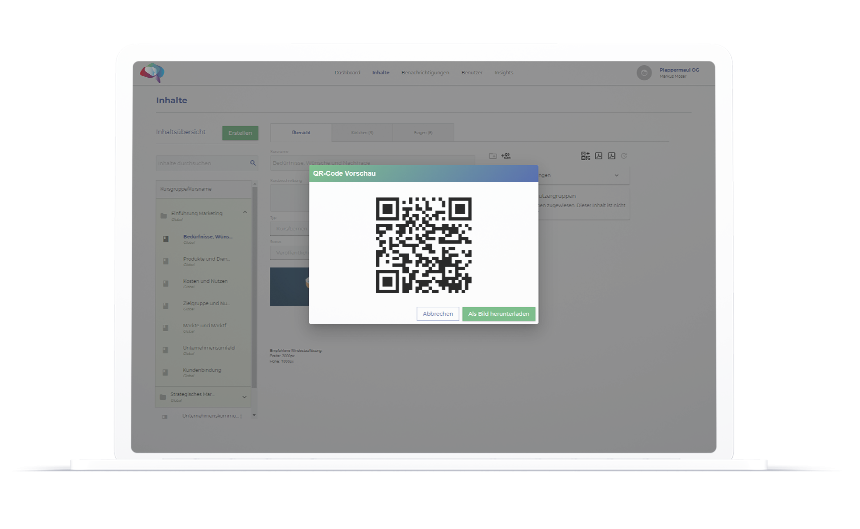Click icon beside 'Markt- und Marktf'
This screenshot has height=529, width=860.
(166, 328)
